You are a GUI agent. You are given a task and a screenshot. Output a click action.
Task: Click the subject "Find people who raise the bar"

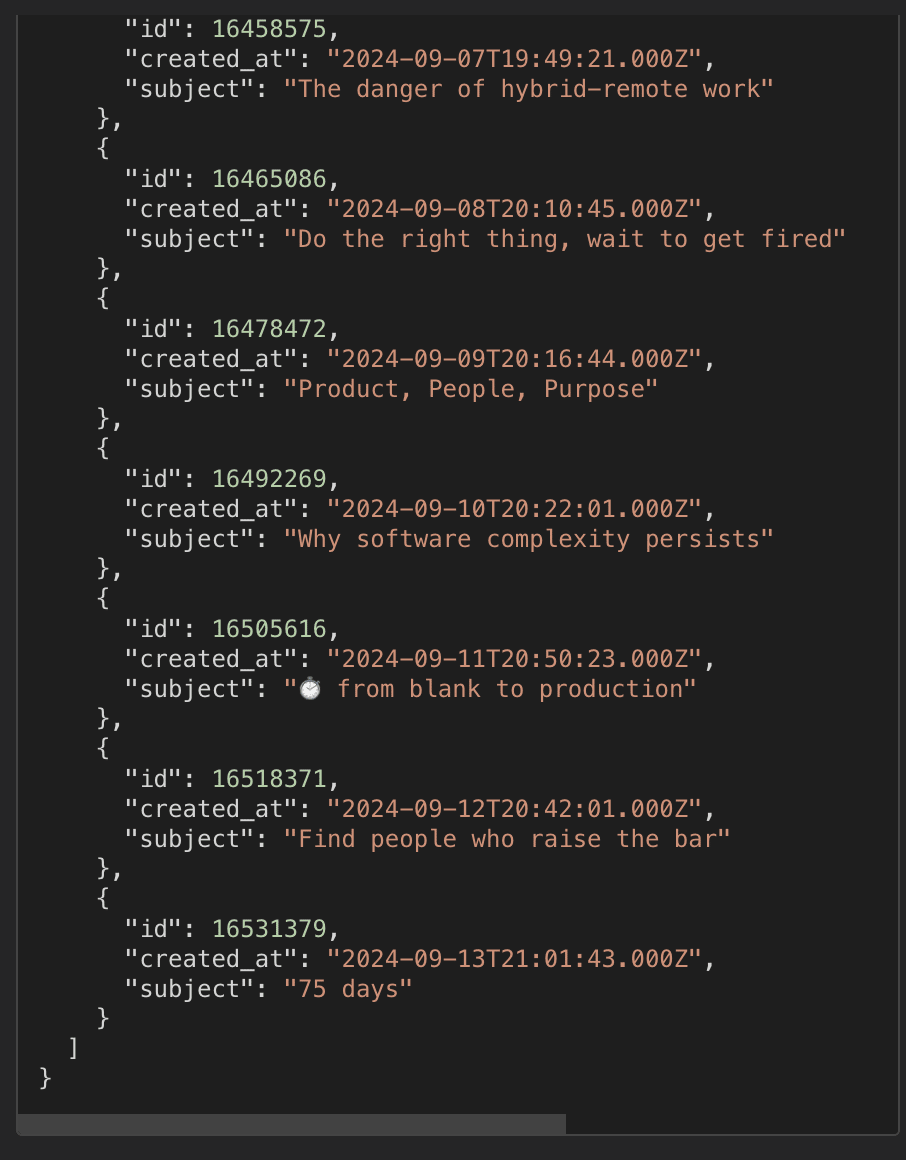(507, 839)
